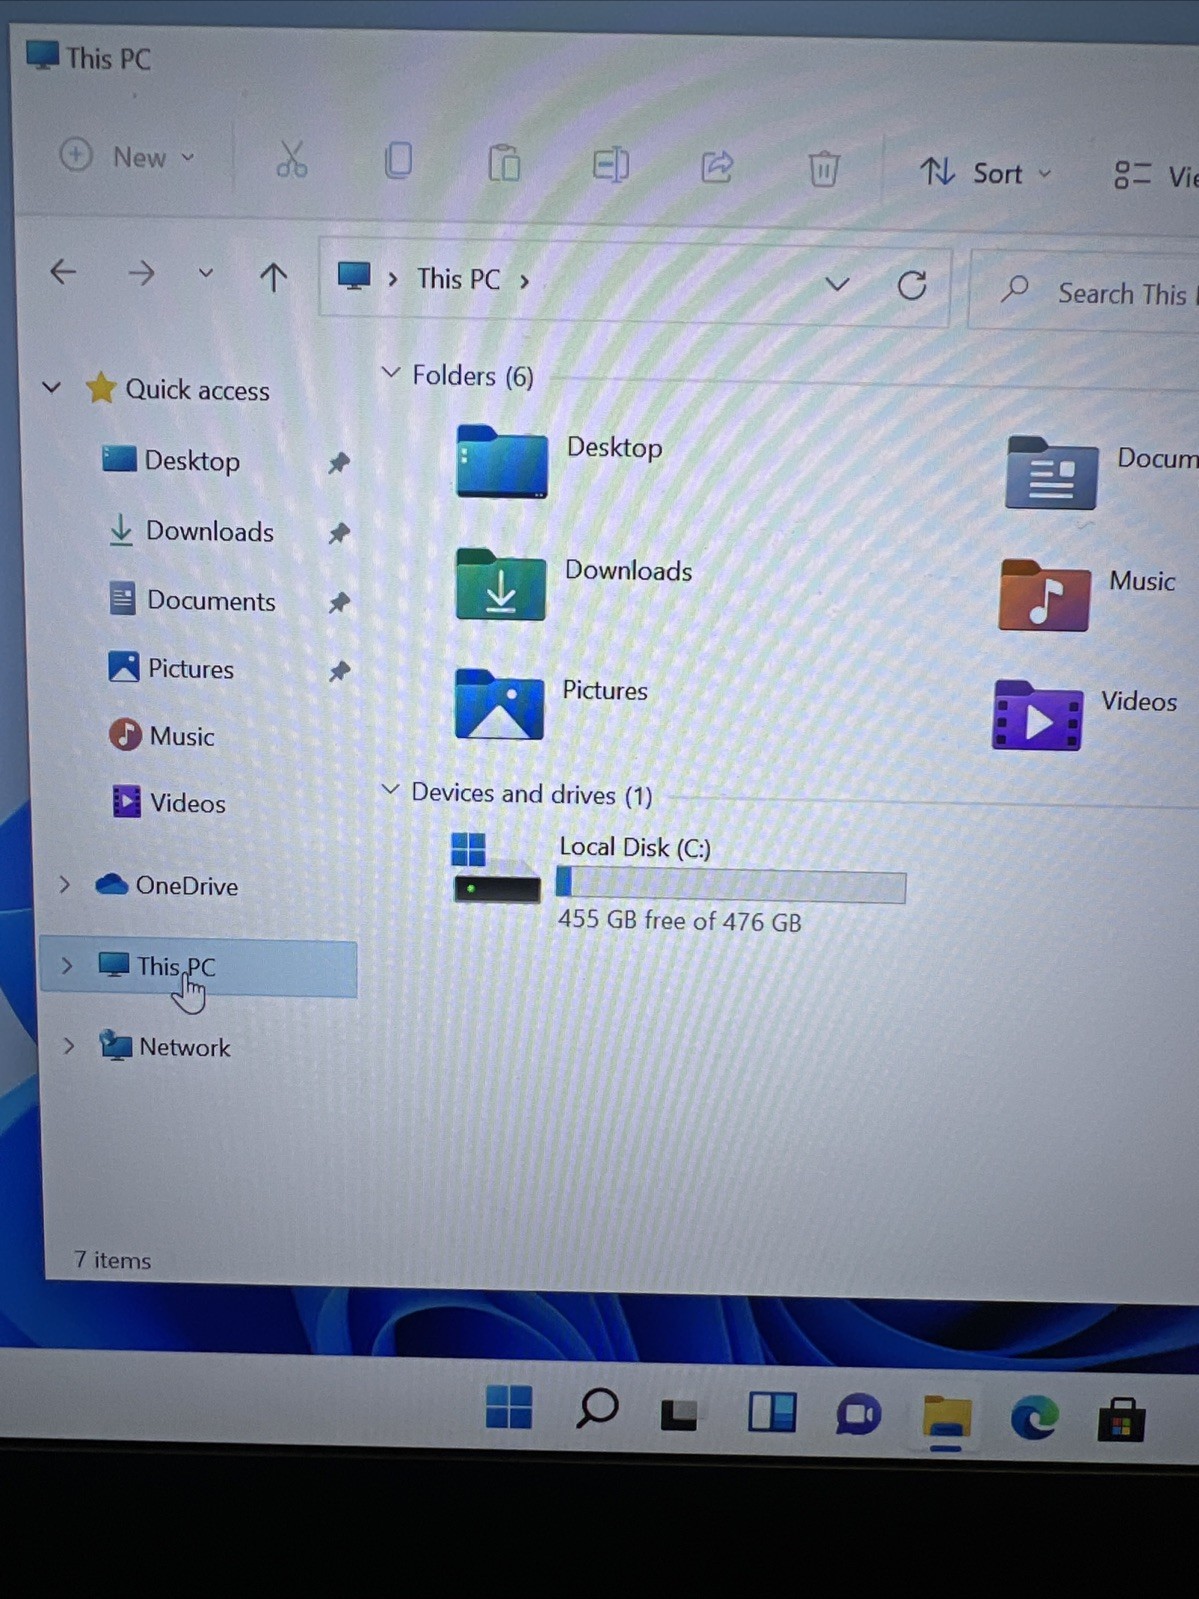Expand the This PC tree node
The image size is (1199, 1599).
click(67, 965)
